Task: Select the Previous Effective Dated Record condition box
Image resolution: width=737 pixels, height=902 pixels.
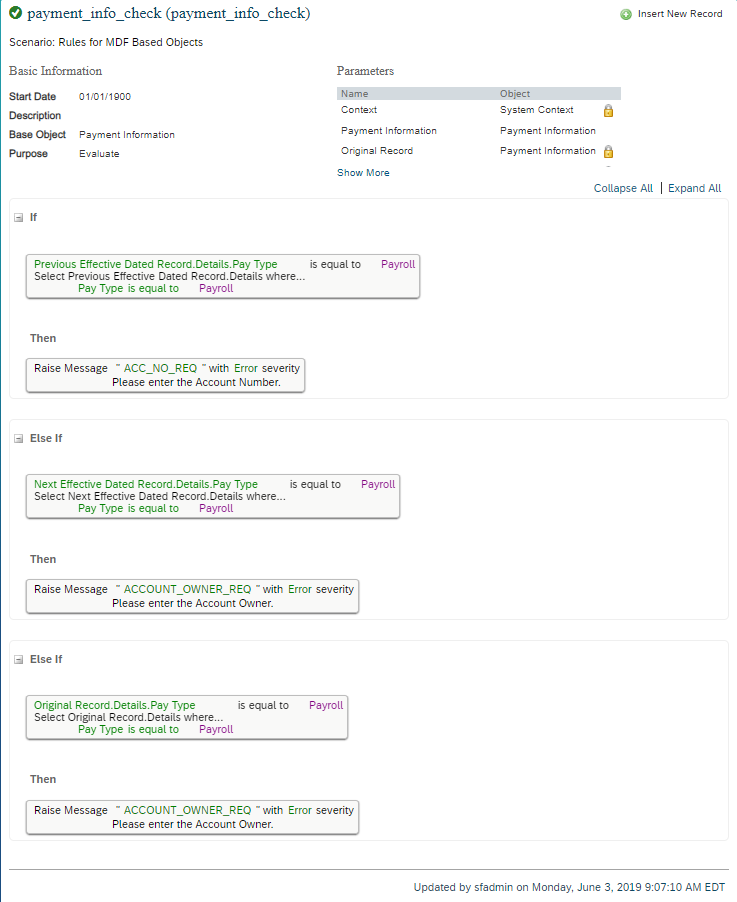Action: (x=223, y=276)
